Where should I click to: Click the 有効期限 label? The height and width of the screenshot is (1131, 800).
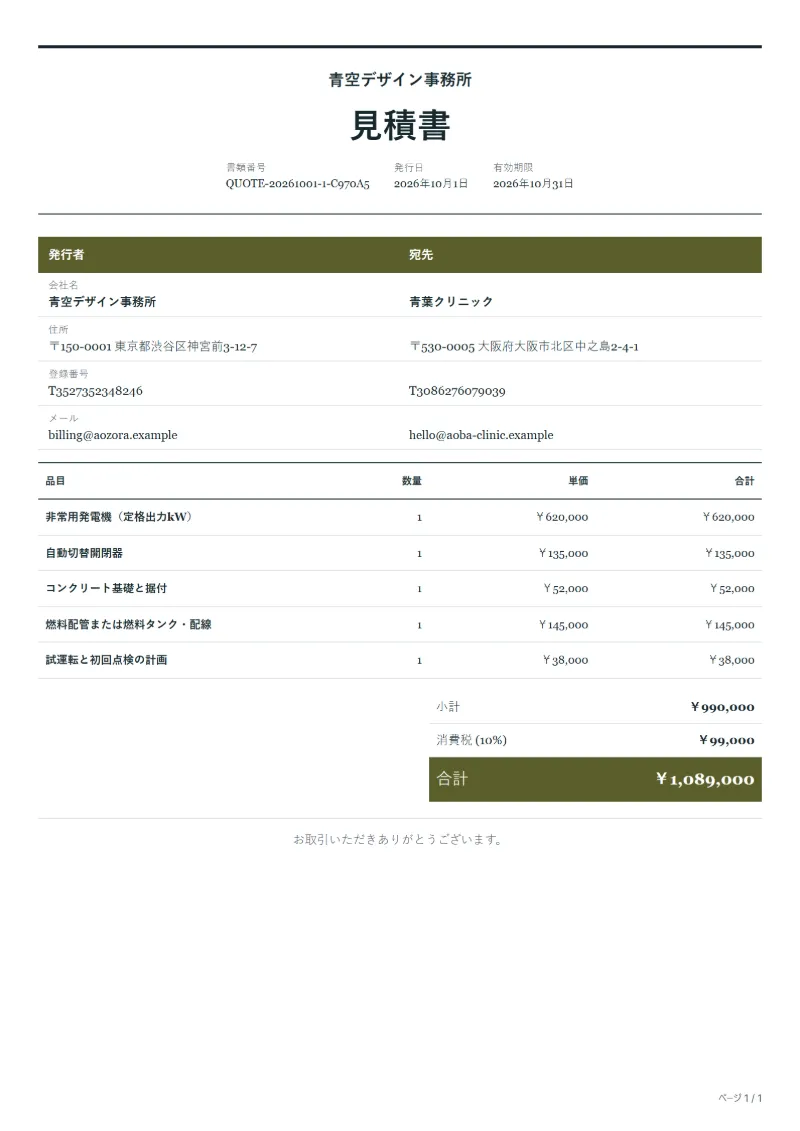click(x=513, y=167)
